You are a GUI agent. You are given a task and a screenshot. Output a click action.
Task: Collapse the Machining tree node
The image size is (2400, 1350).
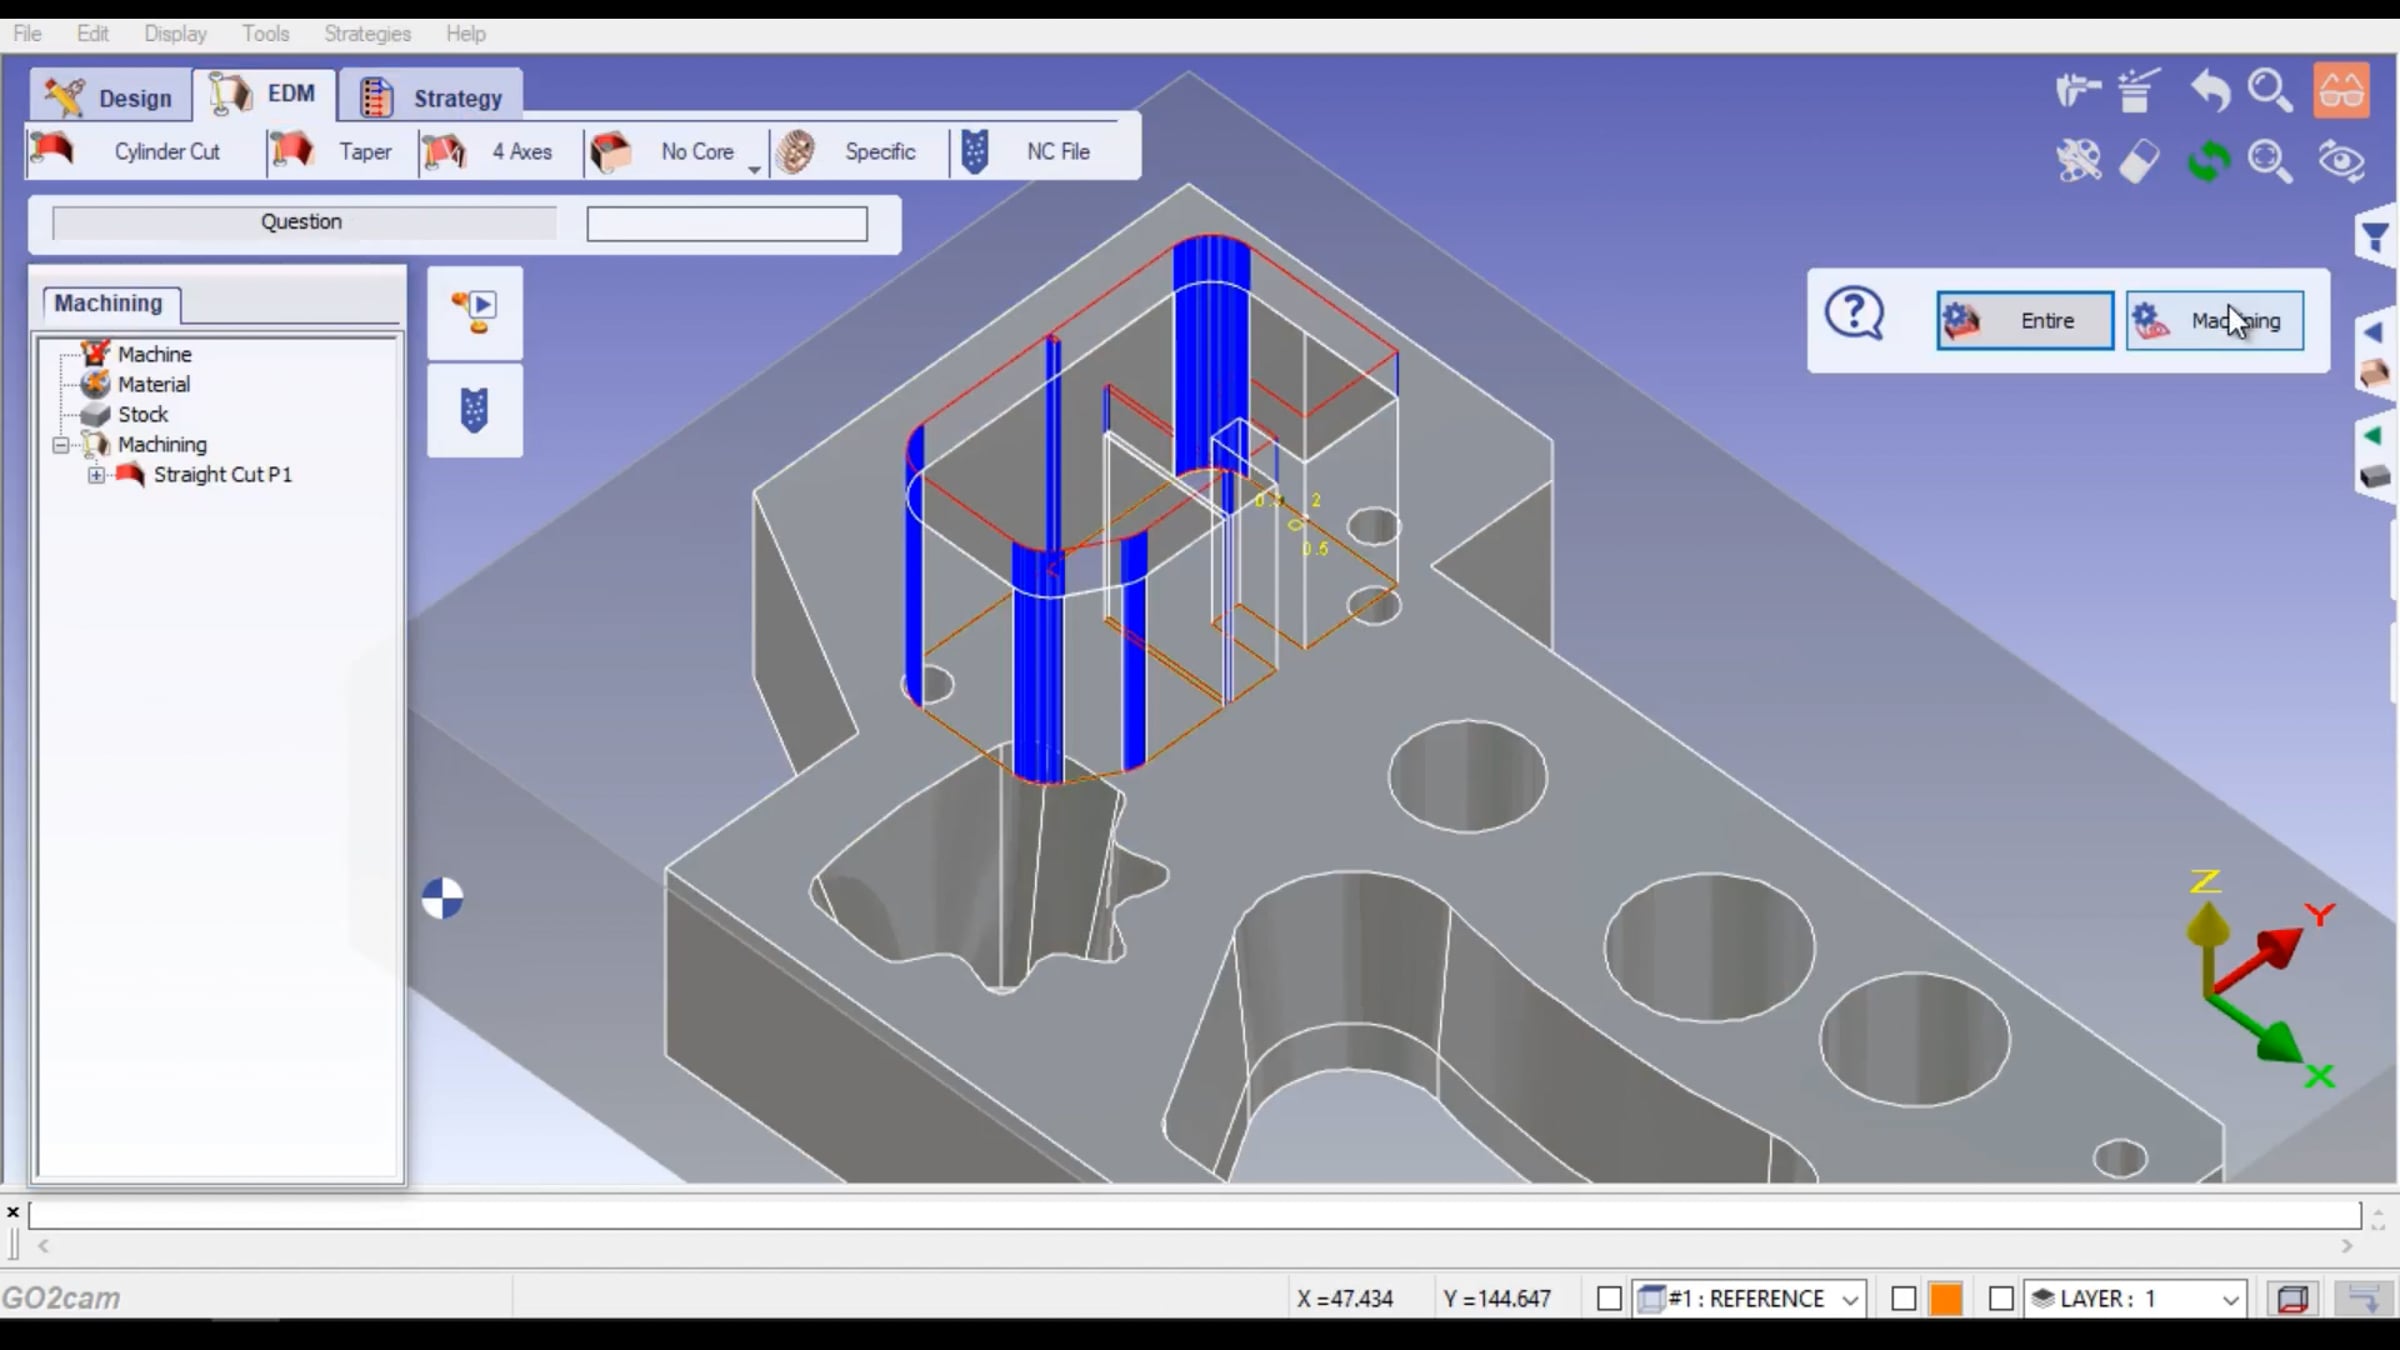[61, 445]
